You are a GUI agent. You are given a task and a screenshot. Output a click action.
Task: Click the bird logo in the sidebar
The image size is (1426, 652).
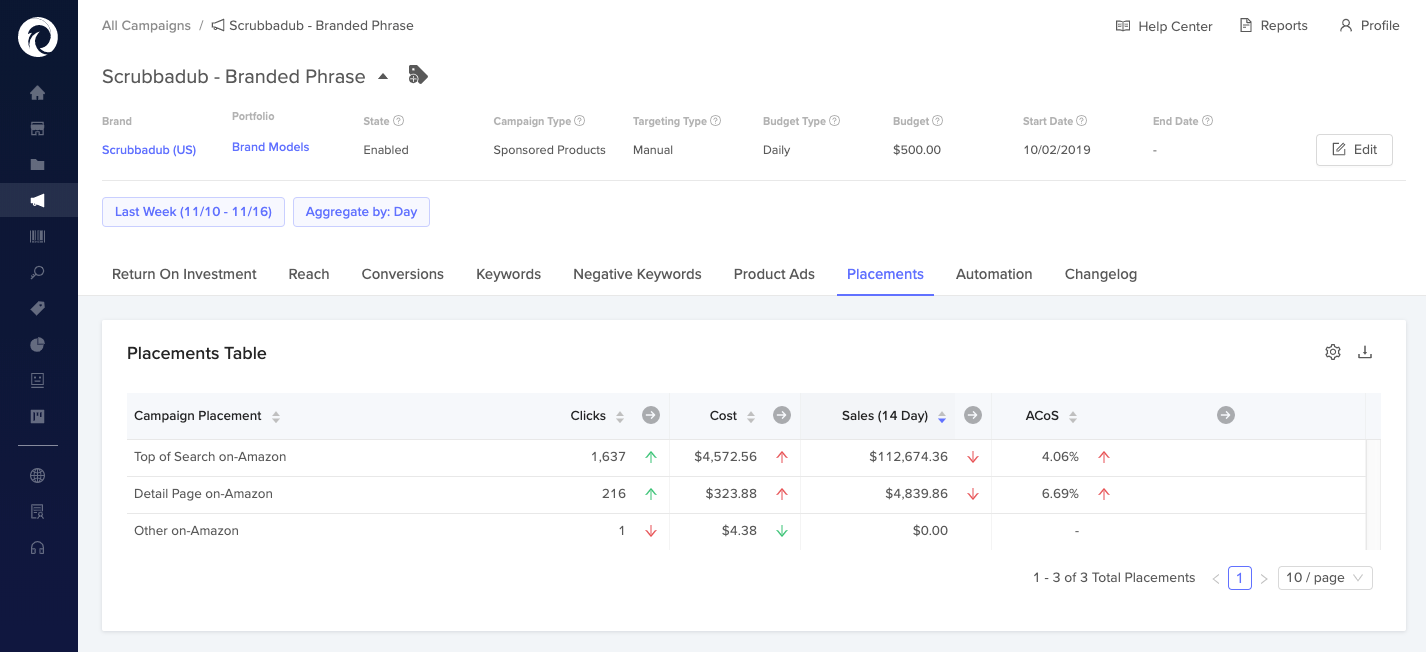(x=38, y=38)
